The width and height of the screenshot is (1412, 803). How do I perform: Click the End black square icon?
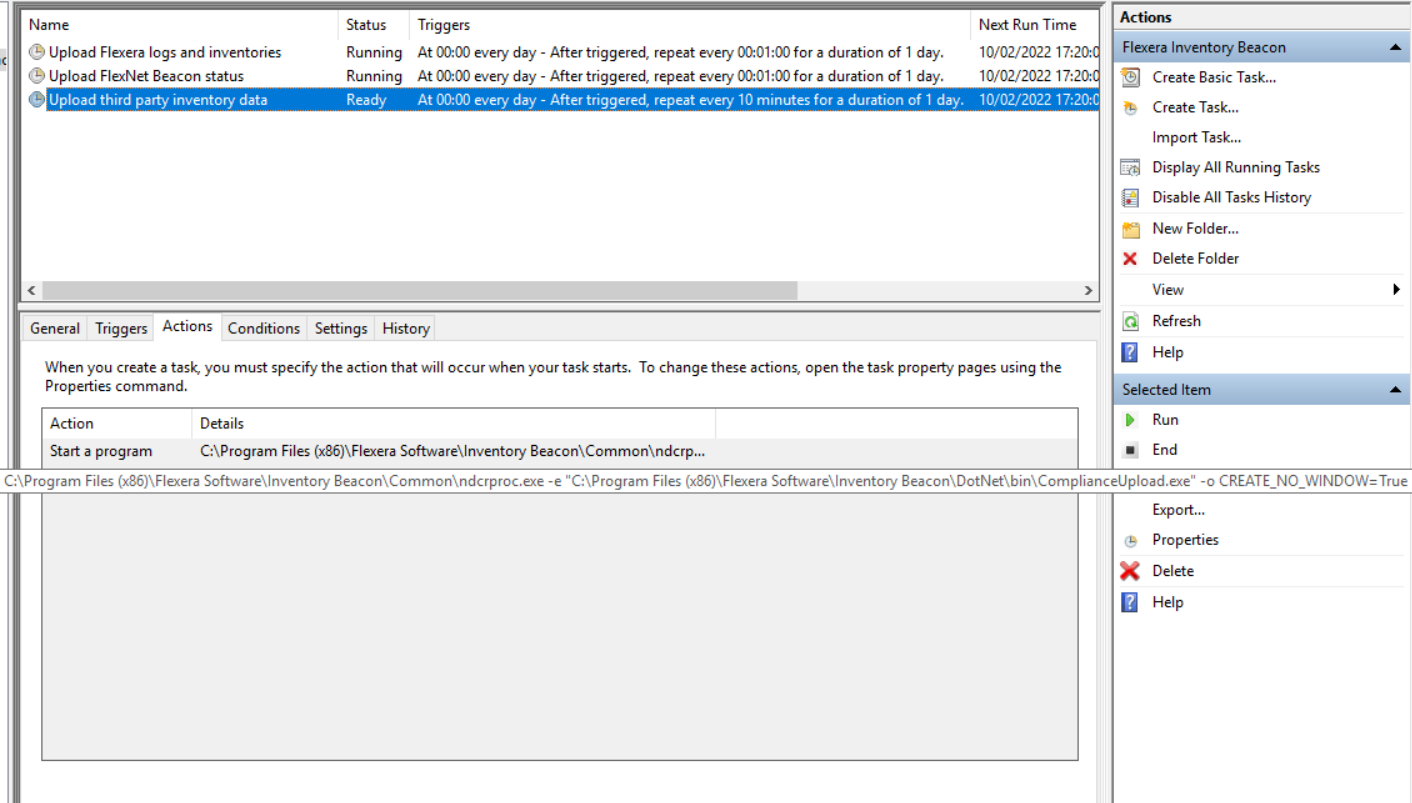pyautogui.click(x=1130, y=450)
